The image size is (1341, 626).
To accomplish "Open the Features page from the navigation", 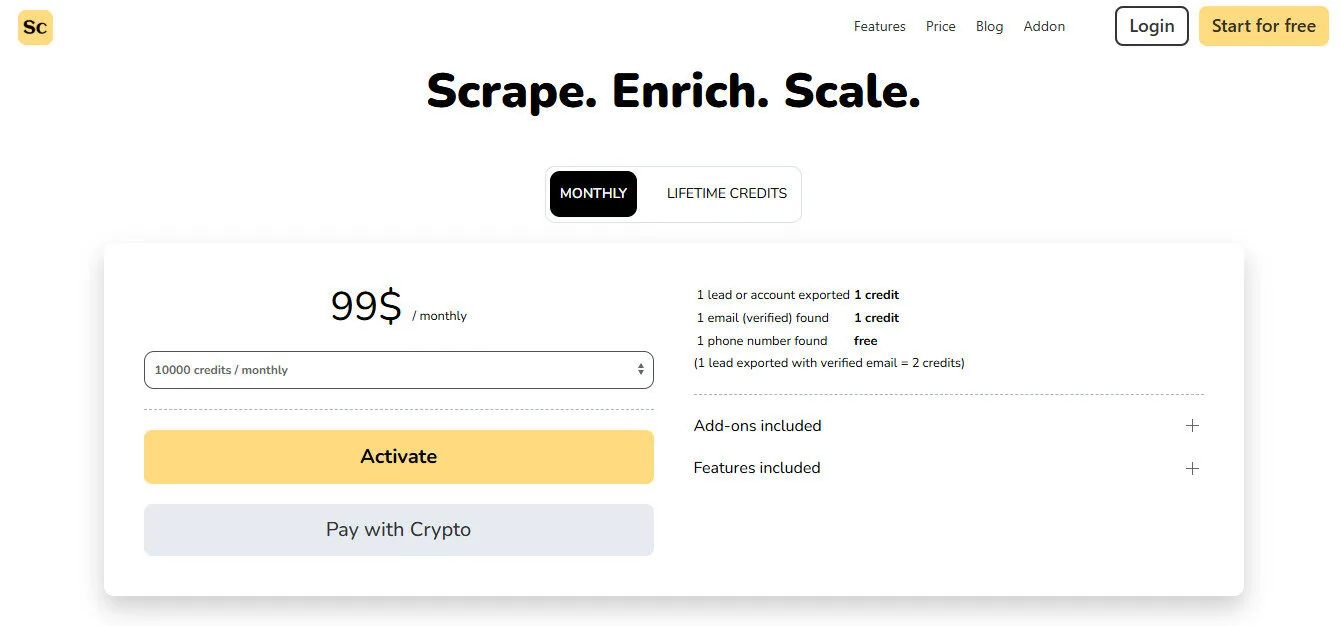I will [879, 26].
